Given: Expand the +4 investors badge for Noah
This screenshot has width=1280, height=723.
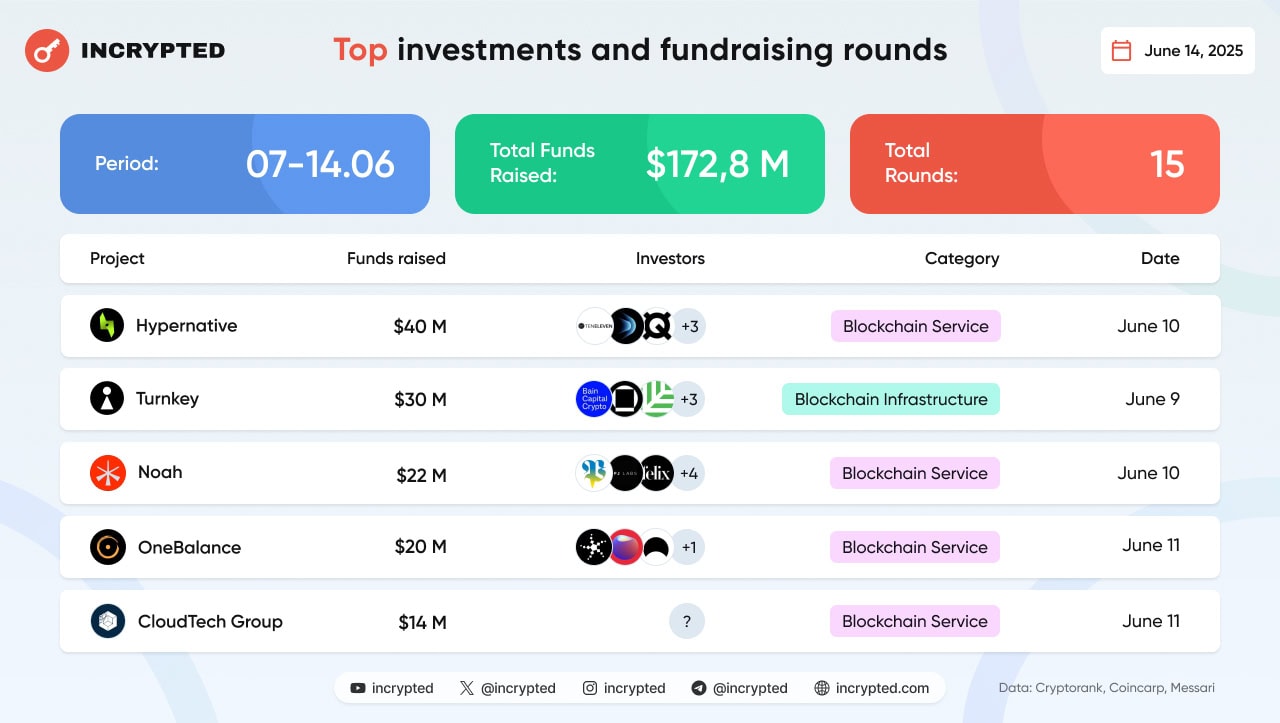Looking at the screenshot, I should click(x=688, y=473).
